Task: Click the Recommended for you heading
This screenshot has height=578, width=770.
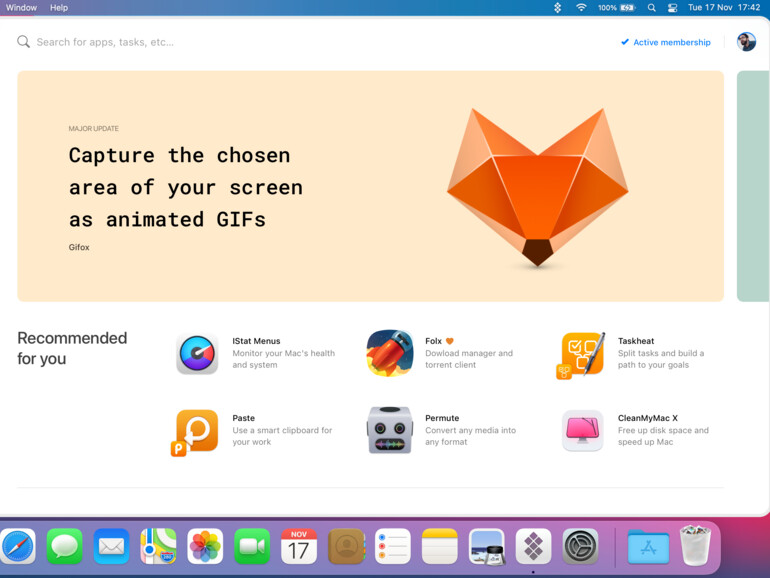Action: pos(72,348)
